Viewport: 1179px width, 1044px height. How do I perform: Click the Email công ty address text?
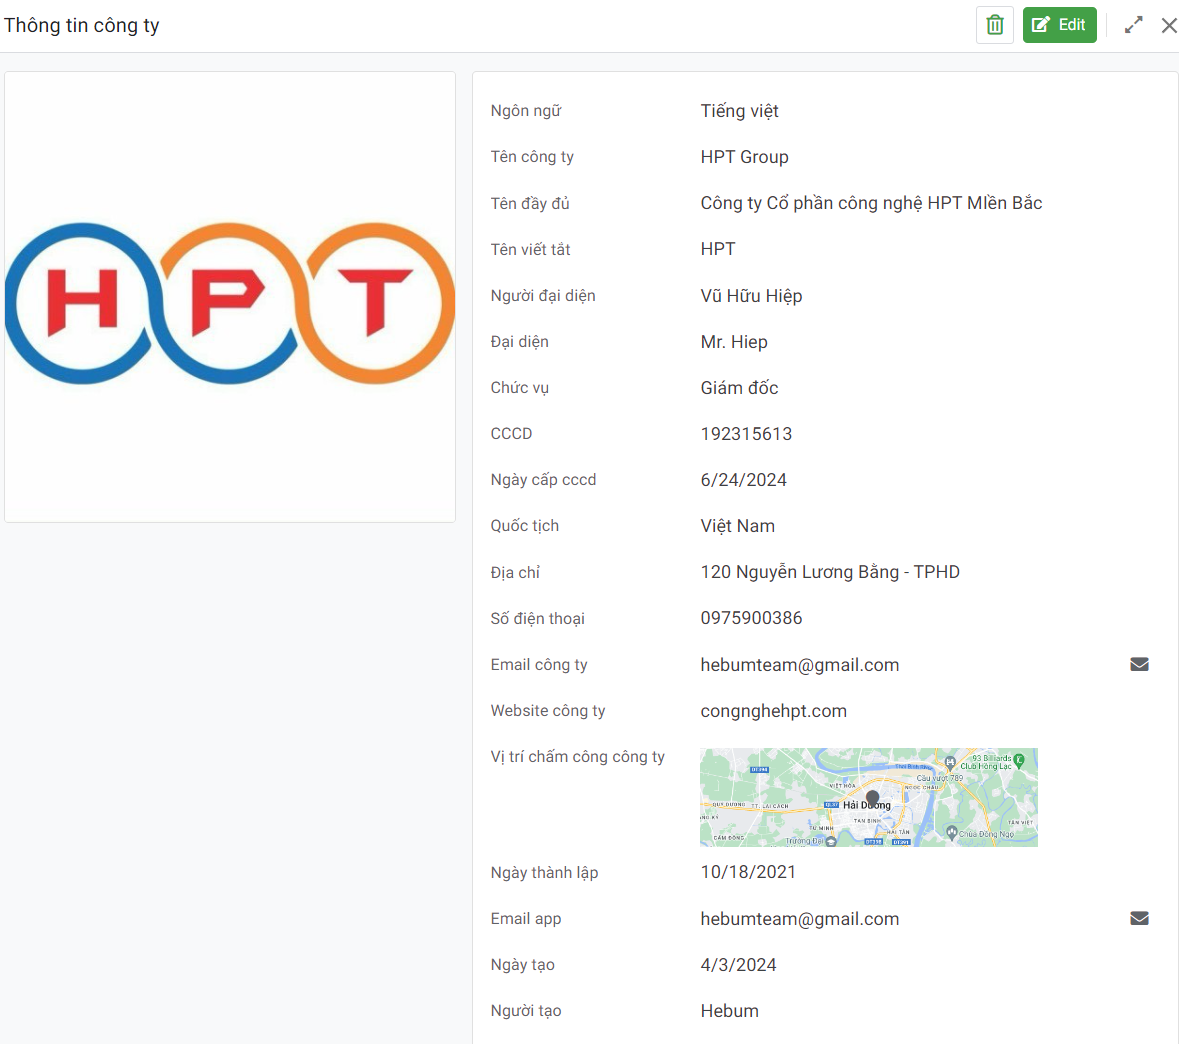pos(799,665)
